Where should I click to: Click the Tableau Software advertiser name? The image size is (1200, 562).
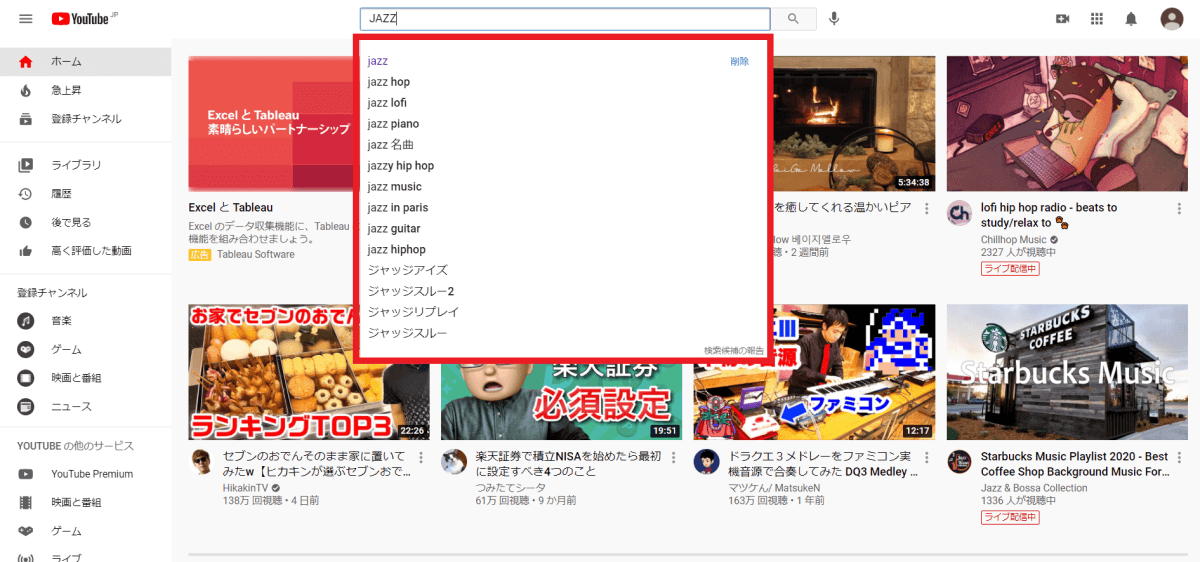coord(256,255)
